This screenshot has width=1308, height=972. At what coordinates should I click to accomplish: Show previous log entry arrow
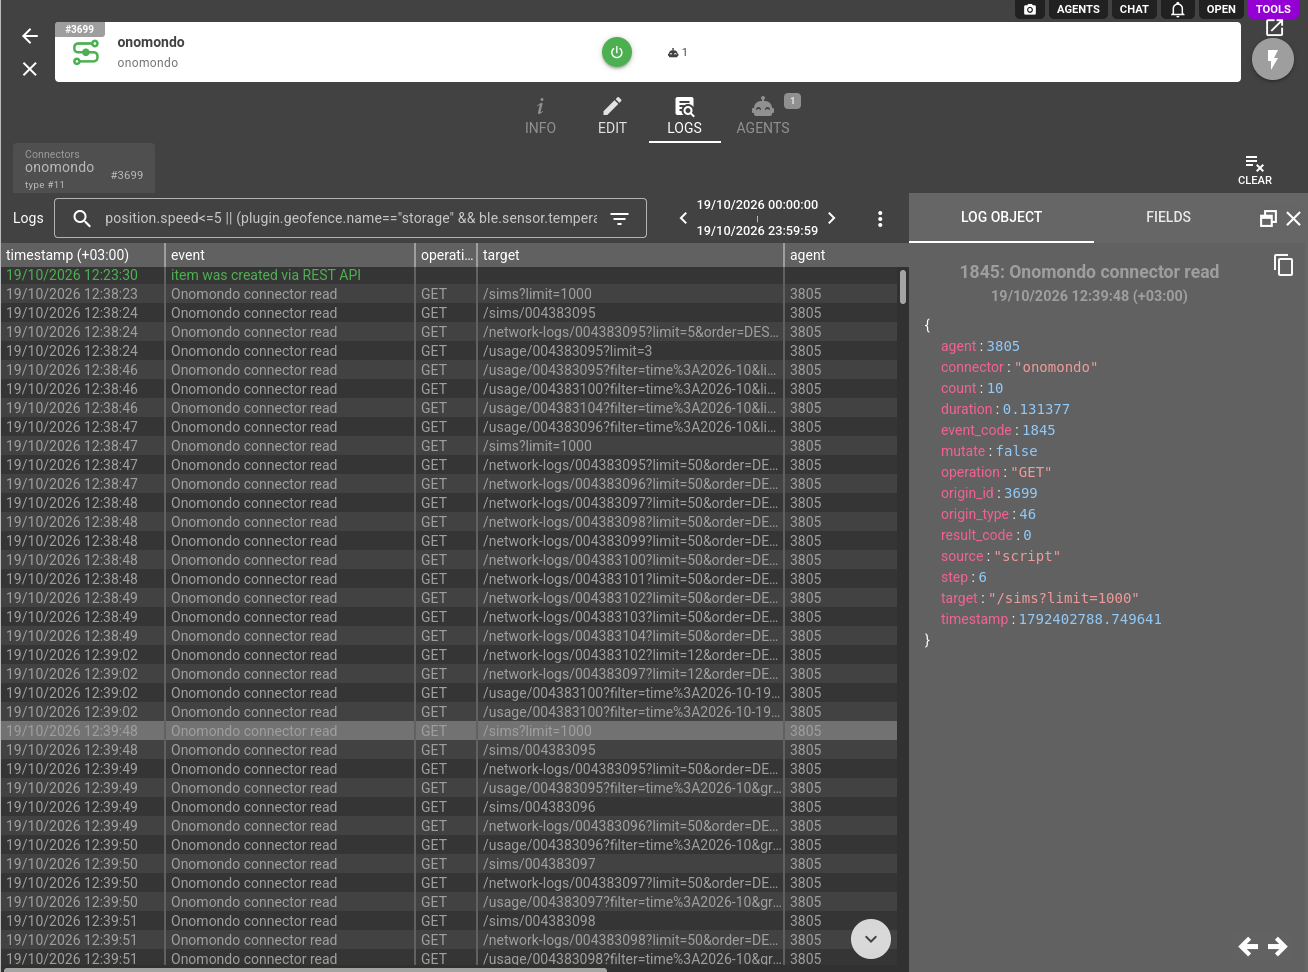1248,946
